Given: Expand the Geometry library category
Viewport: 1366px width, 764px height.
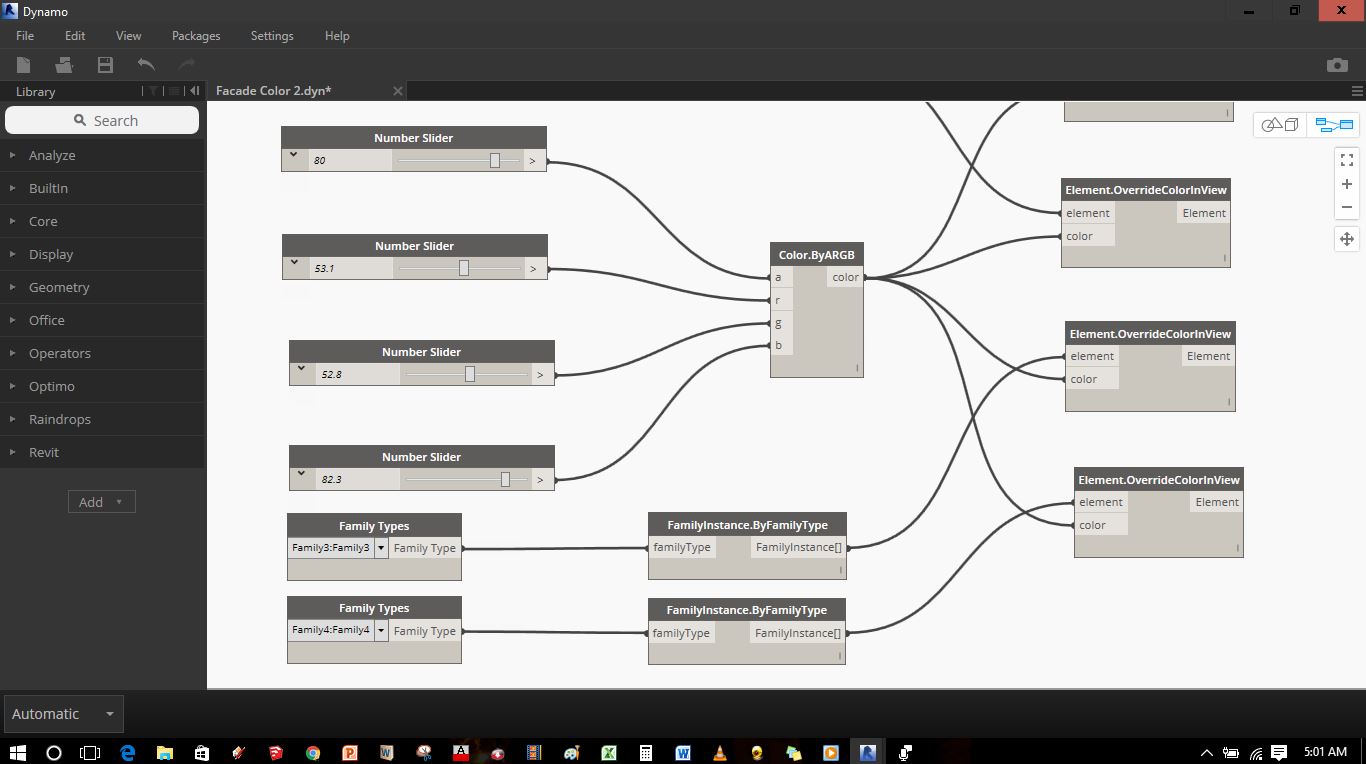Looking at the screenshot, I should (102, 287).
